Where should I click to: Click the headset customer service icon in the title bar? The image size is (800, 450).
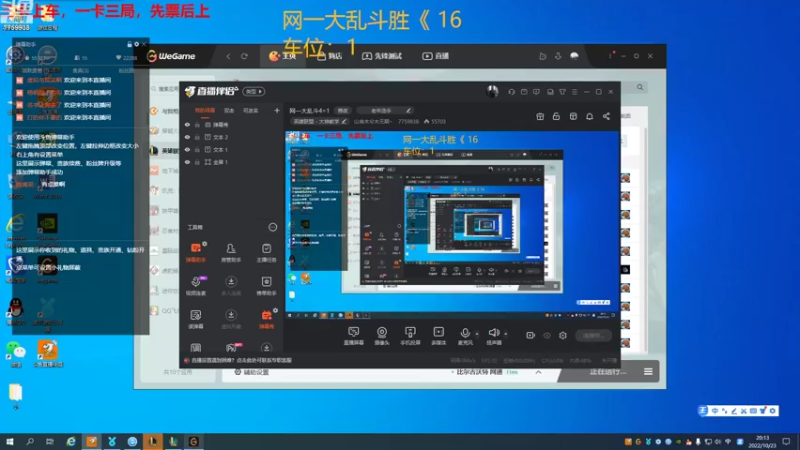tap(511, 92)
